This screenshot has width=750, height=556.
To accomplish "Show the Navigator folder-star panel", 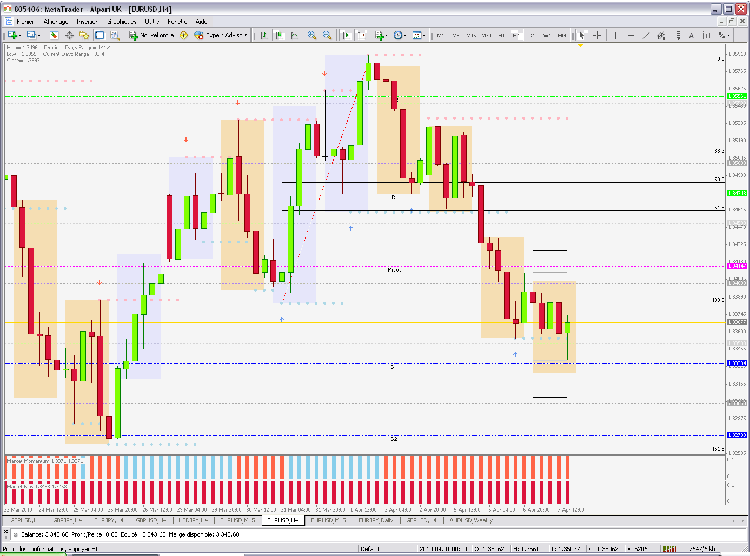I will pos(84,35).
